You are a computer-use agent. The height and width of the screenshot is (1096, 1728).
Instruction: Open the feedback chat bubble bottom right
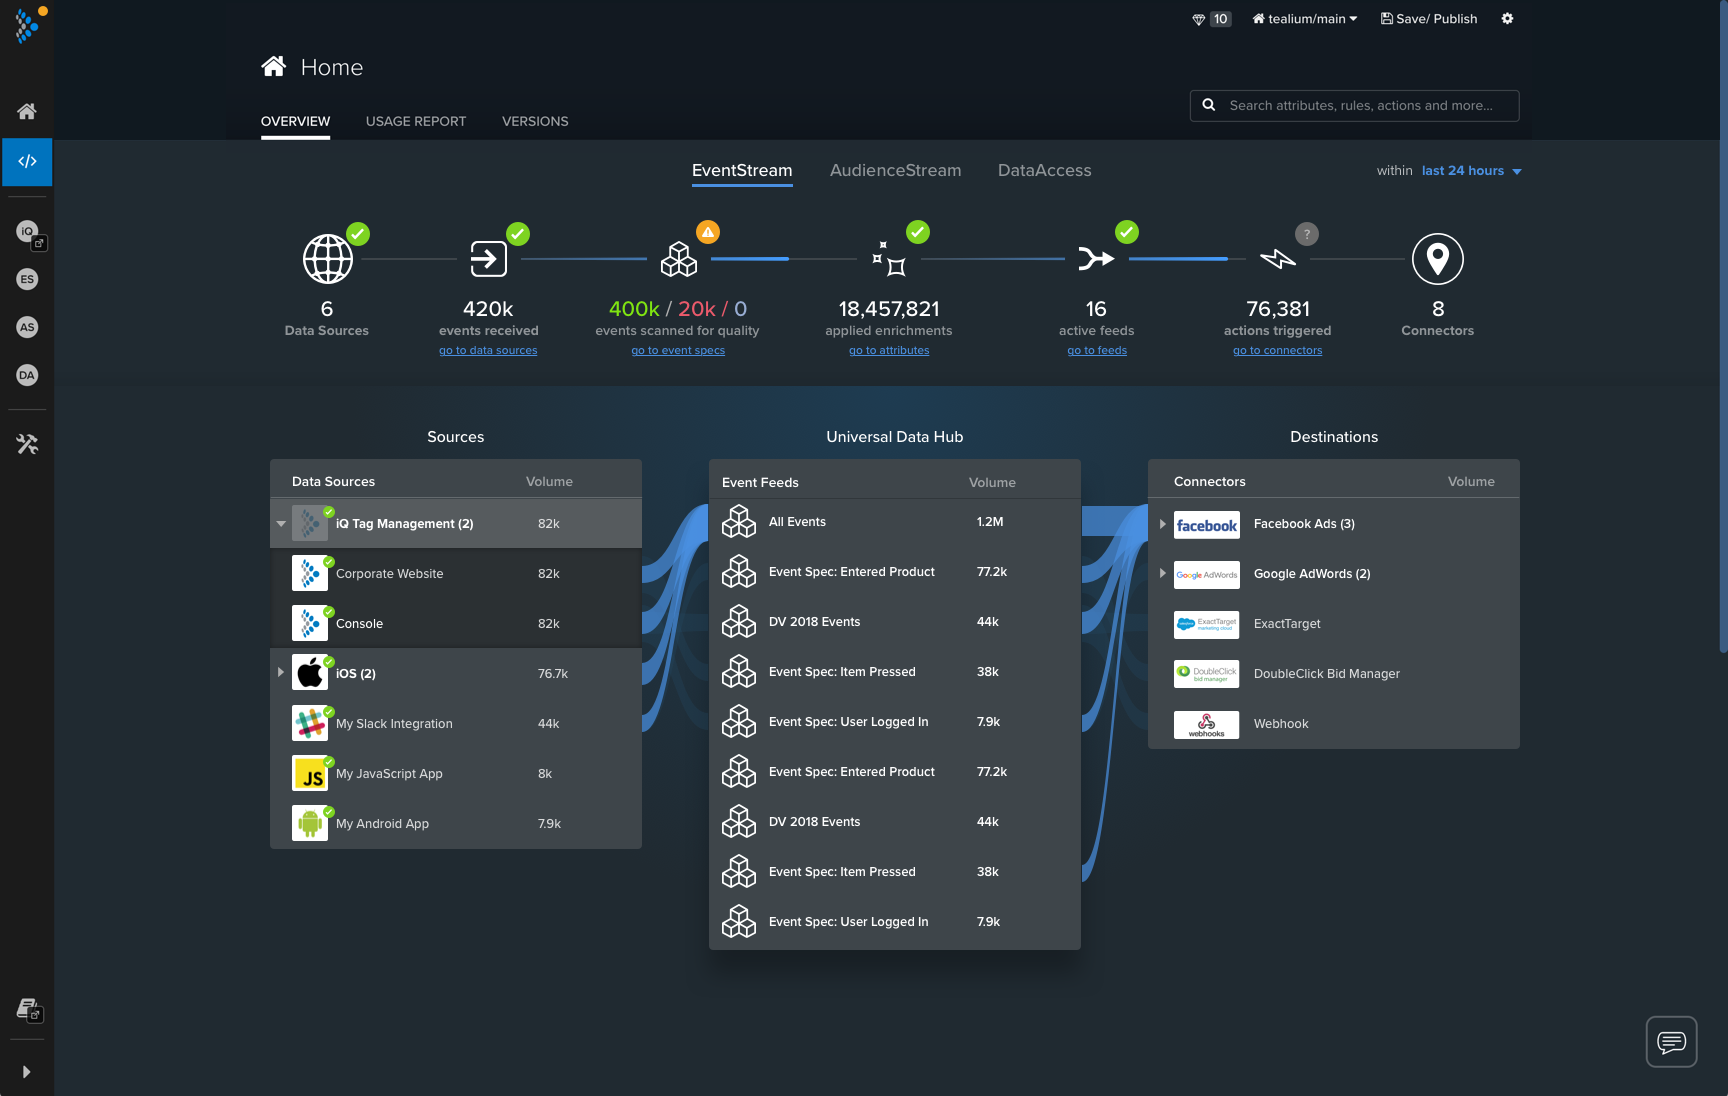coord(1670,1041)
